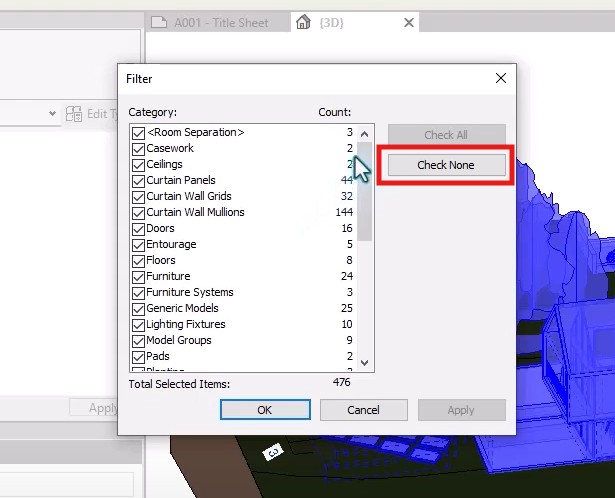Uncheck the Furniture Systems checkbox

point(138,292)
